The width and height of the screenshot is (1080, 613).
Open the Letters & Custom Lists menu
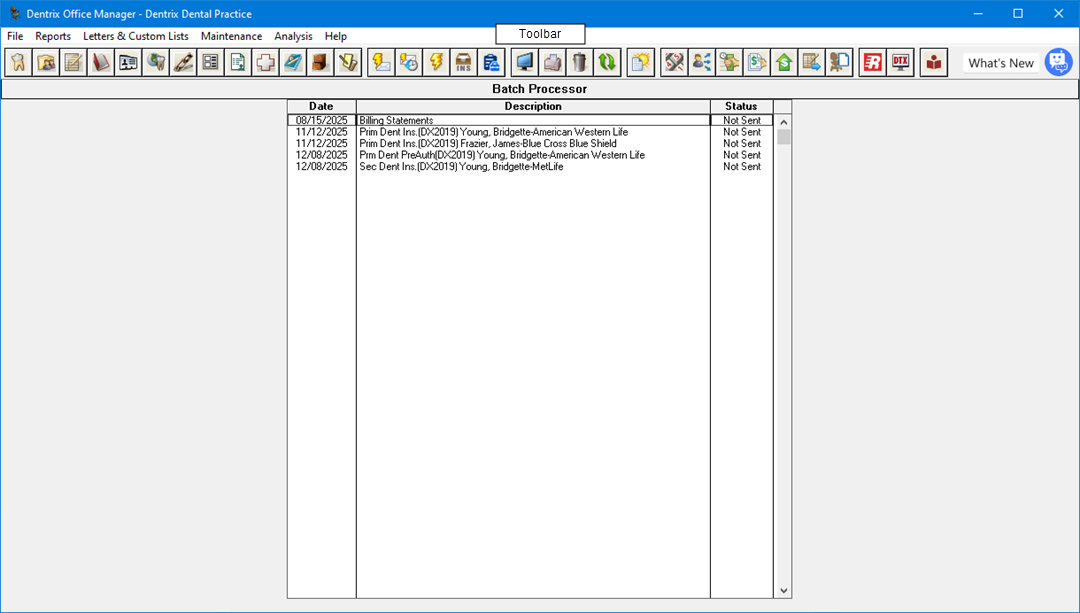pos(135,36)
